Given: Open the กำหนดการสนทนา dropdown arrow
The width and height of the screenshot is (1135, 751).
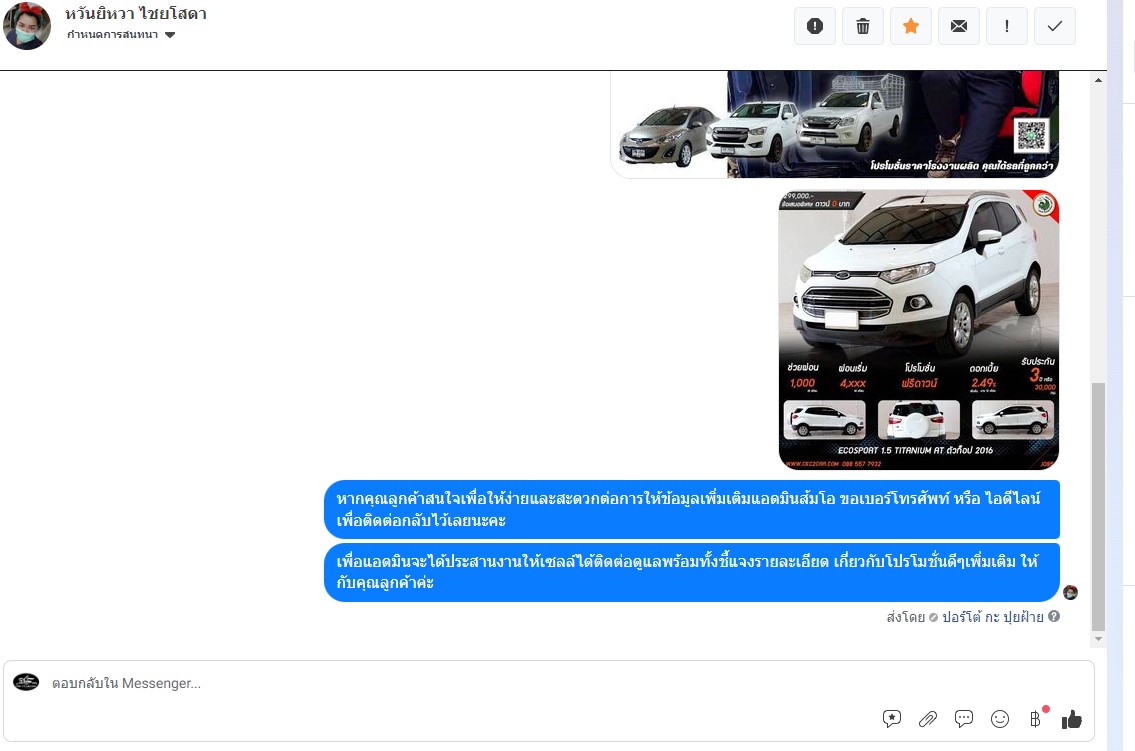Looking at the screenshot, I should tap(170, 35).
